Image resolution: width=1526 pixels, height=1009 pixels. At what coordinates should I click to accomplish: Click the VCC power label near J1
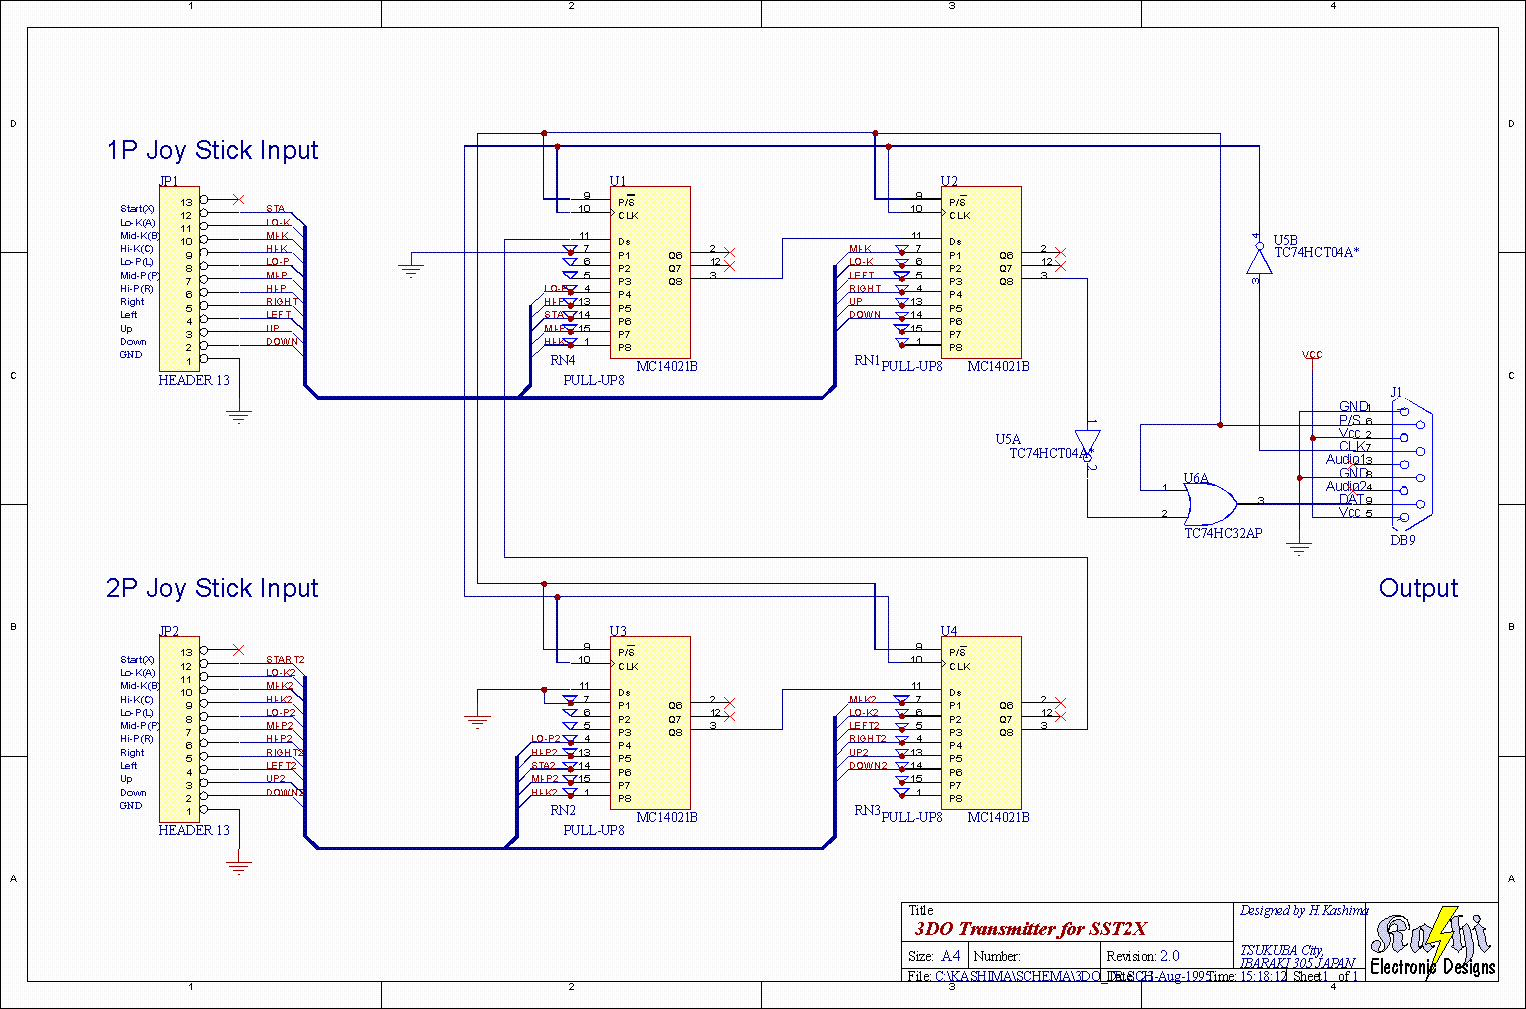1312,355
